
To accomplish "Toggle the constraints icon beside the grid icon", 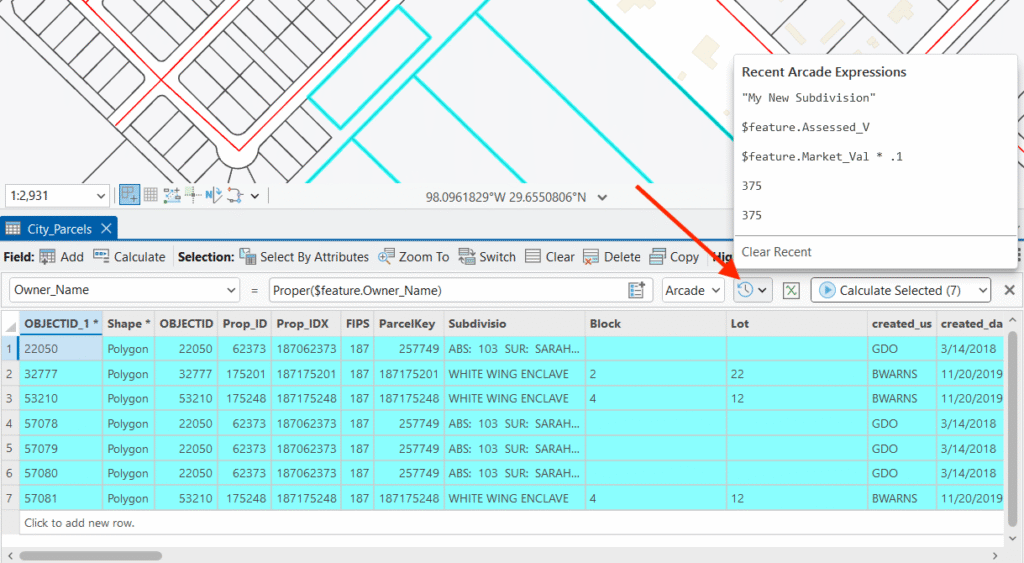I will (171, 195).
